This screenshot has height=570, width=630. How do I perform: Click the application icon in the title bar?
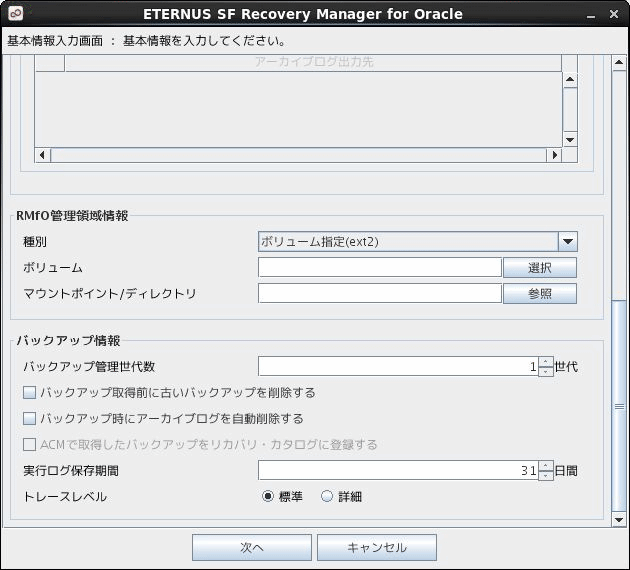15,13
